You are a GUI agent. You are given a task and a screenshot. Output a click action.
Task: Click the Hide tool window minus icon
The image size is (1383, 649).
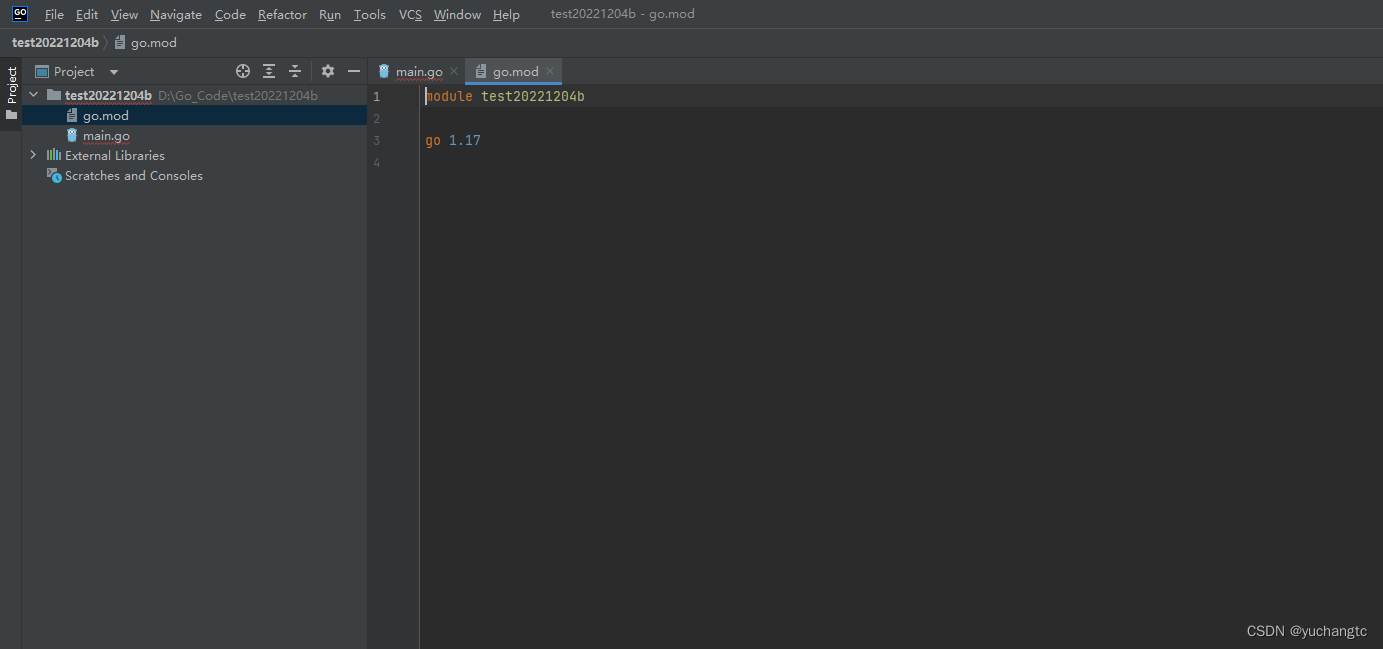(x=354, y=71)
